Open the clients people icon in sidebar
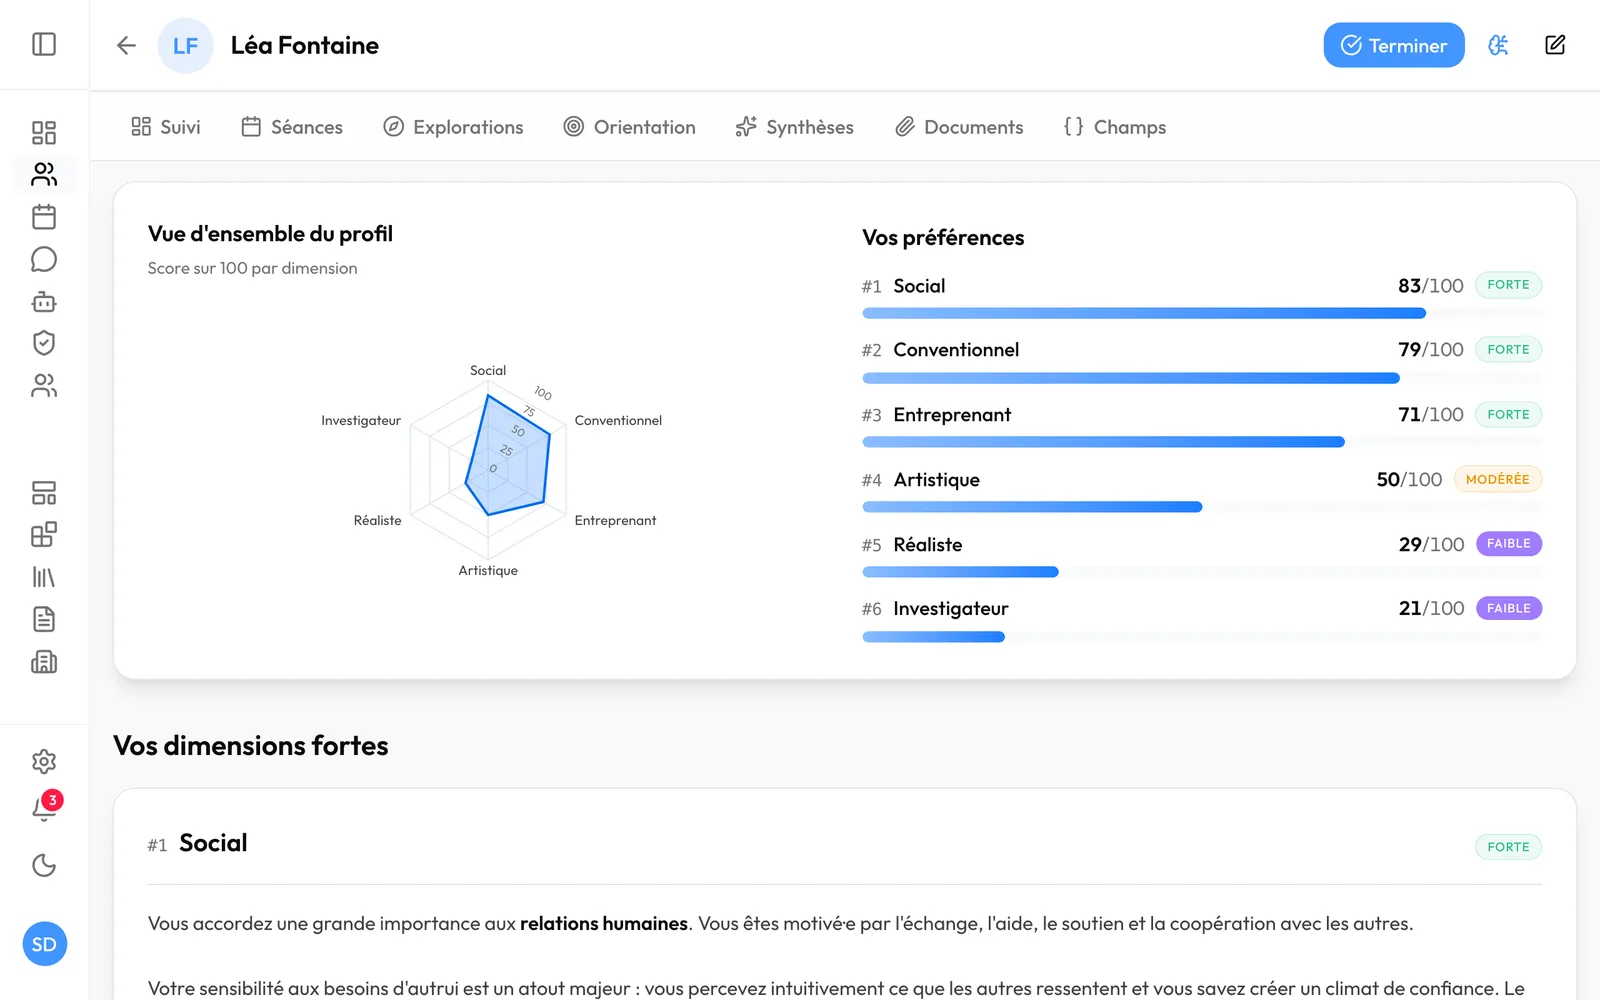 (x=44, y=175)
